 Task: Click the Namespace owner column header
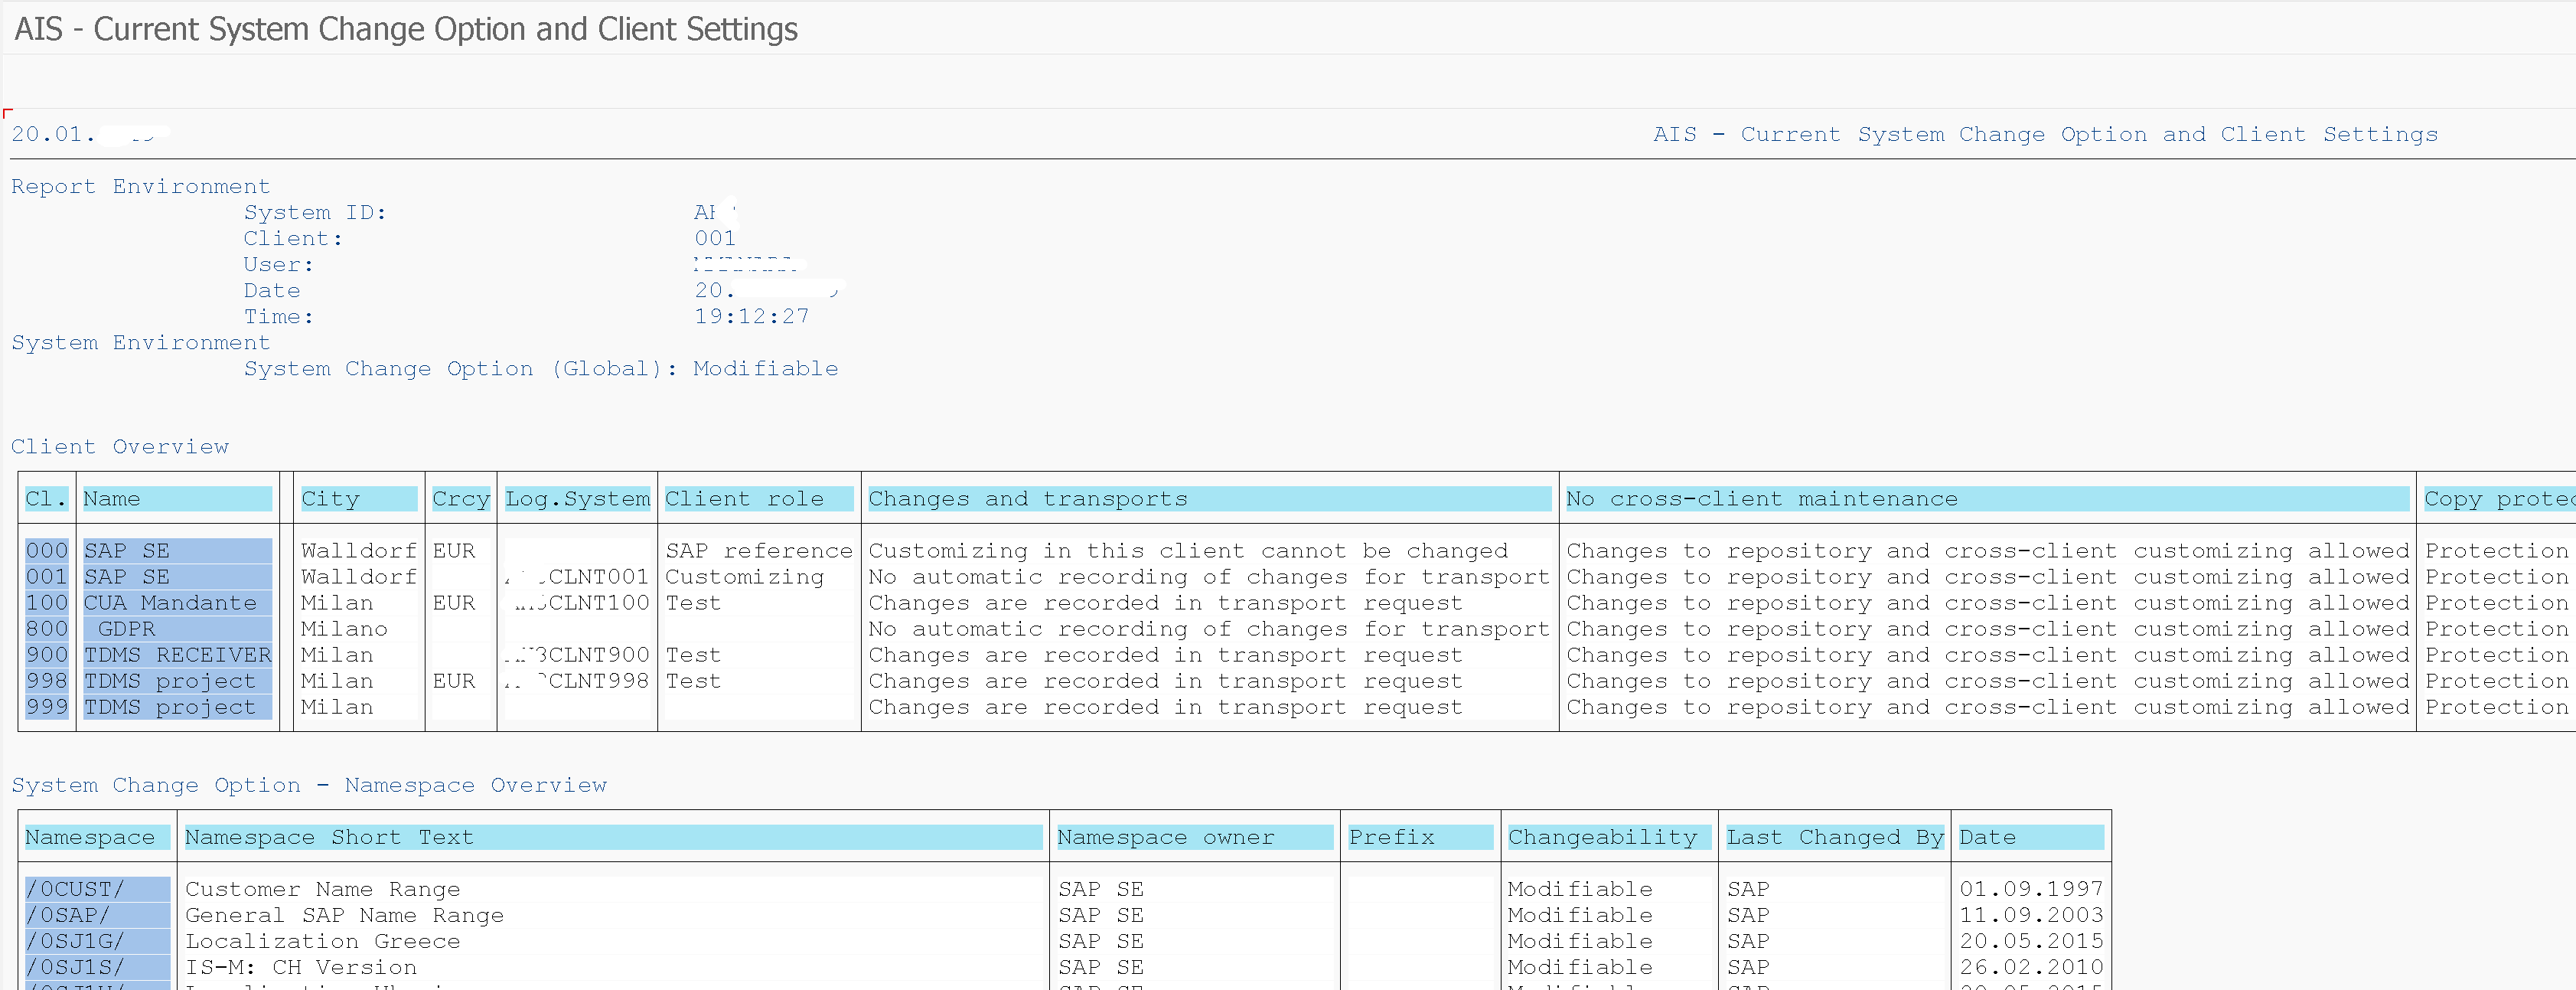point(1195,837)
